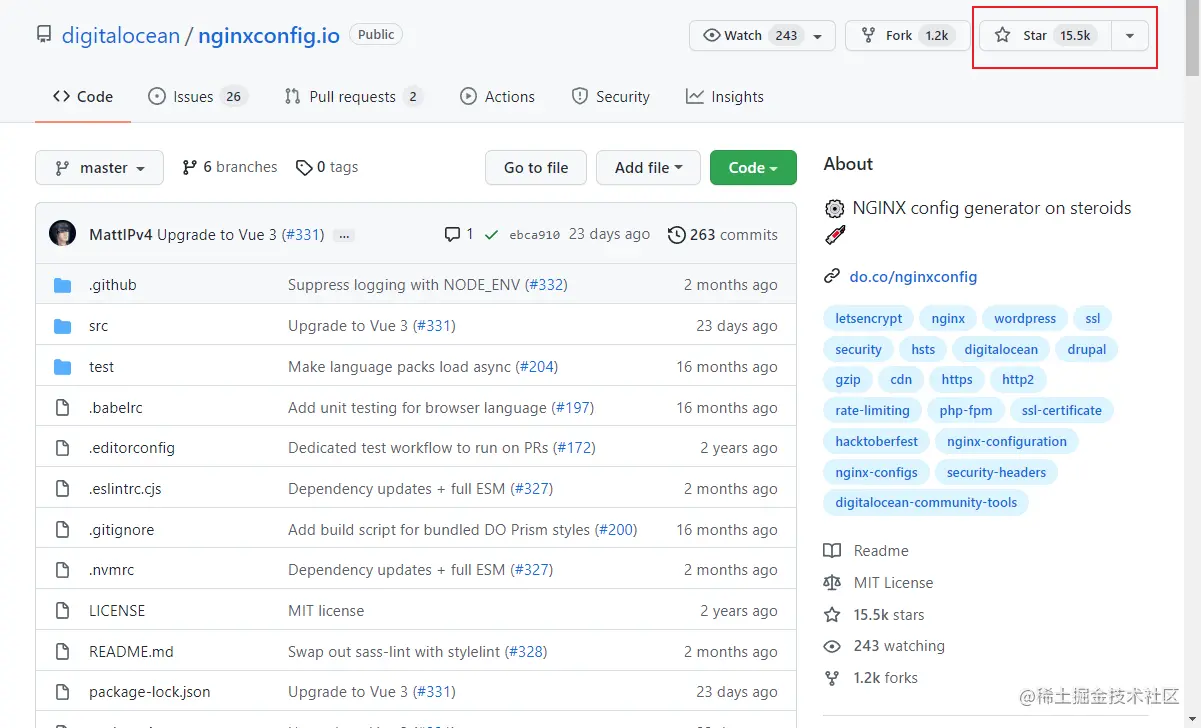Screen dimensions: 1201x728
Task: Open the test folder icon
Action: [62, 367]
